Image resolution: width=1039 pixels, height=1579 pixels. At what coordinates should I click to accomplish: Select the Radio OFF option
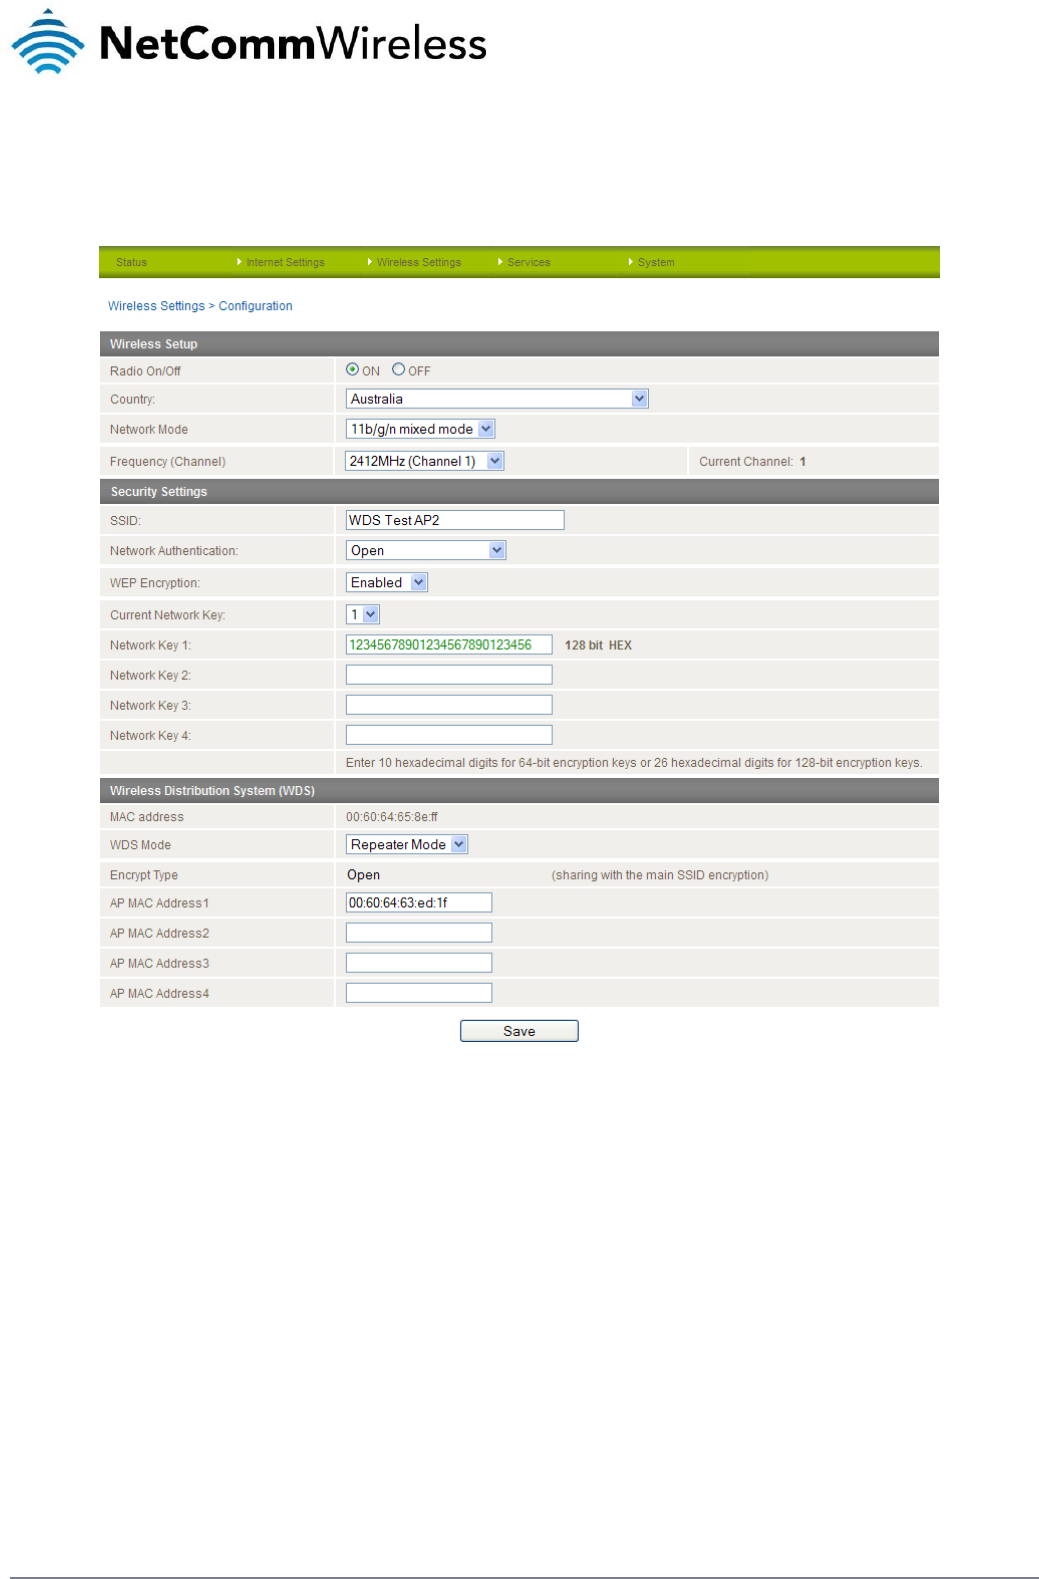[x=398, y=370]
